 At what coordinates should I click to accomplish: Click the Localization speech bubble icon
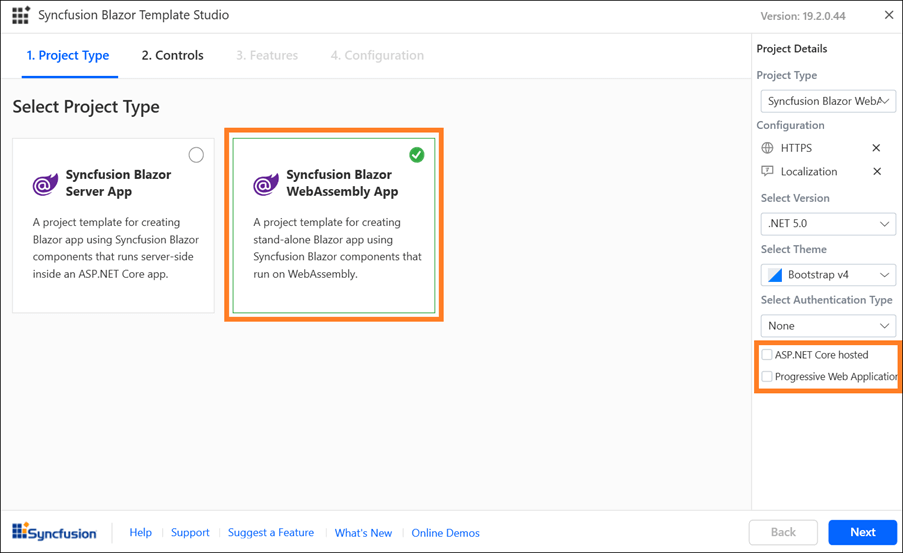[768, 172]
